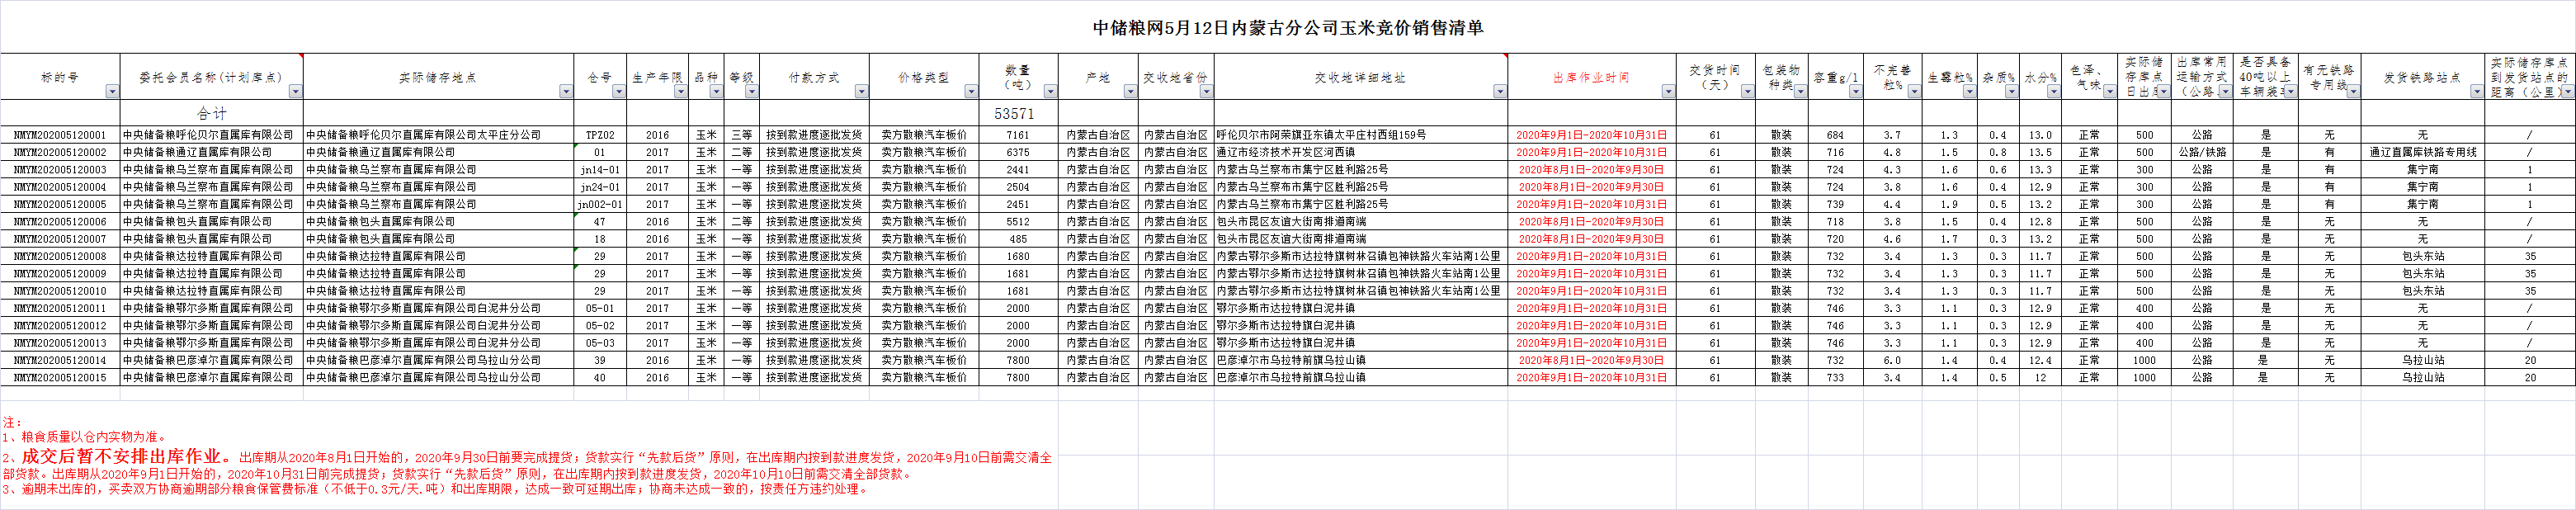Open the 交收地省份 column filter dropdown
Screen dimensions: 2576x510
click(x=1206, y=92)
